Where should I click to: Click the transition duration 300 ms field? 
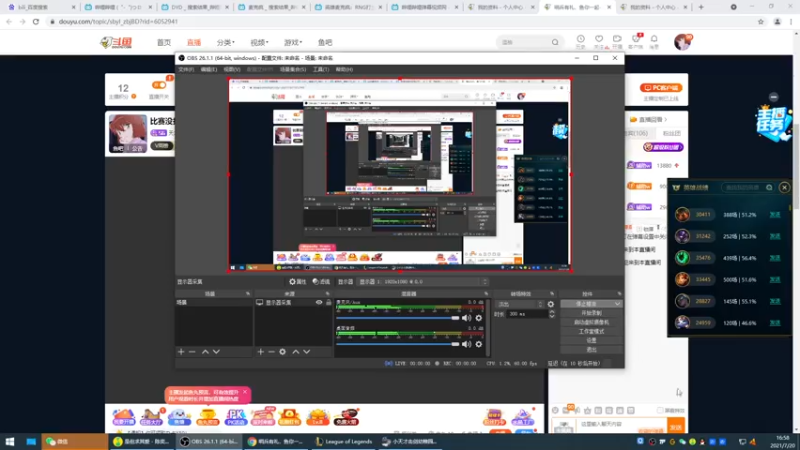[x=527, y=314]
